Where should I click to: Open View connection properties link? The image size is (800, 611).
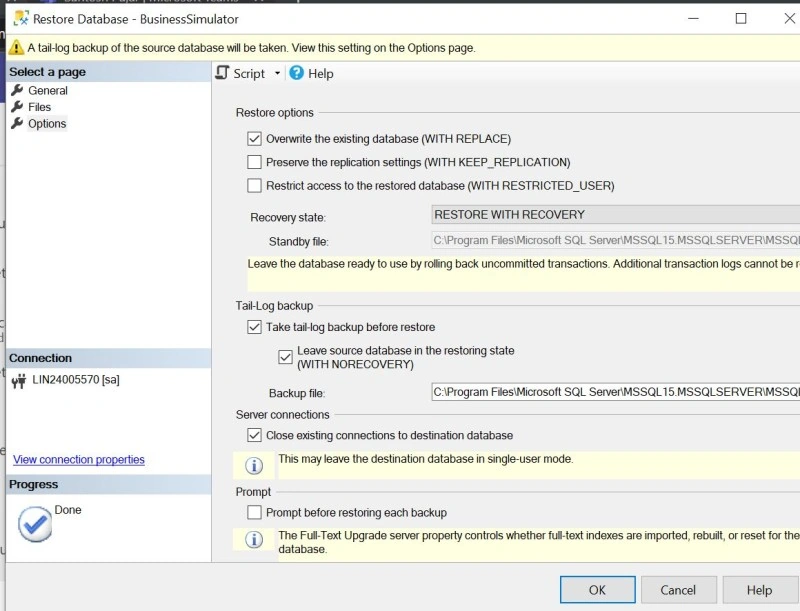79,460
